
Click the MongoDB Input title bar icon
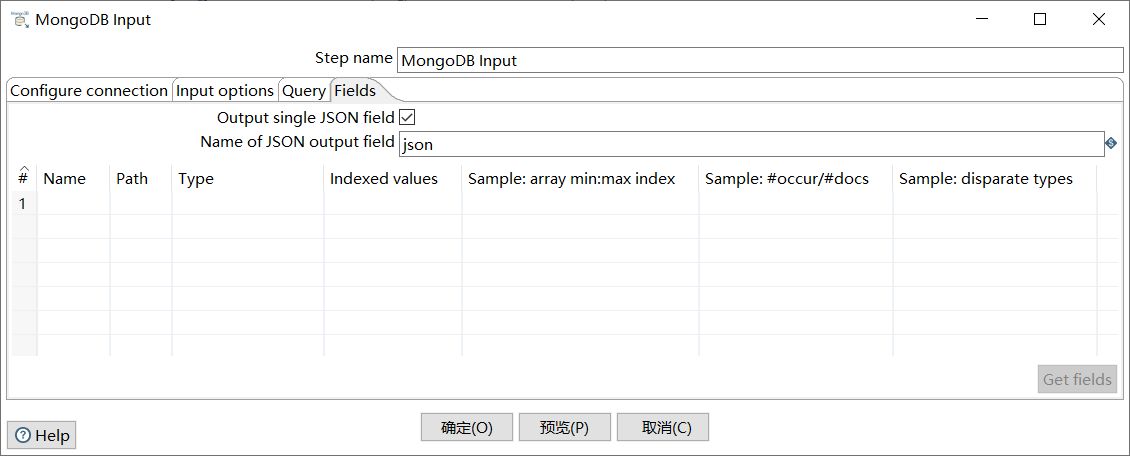[x=19, y=19]
